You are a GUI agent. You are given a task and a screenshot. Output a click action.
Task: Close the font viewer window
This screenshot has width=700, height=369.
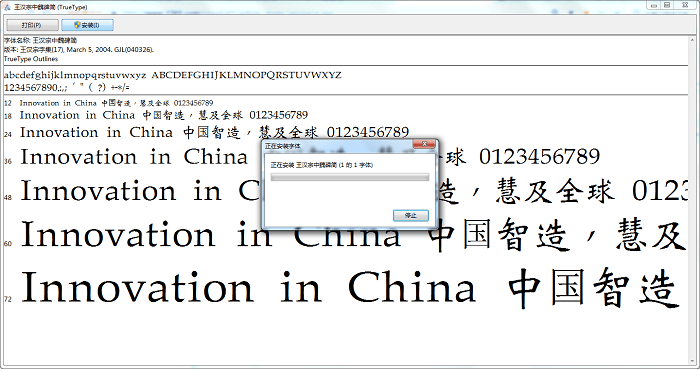(x=684, y=5)
